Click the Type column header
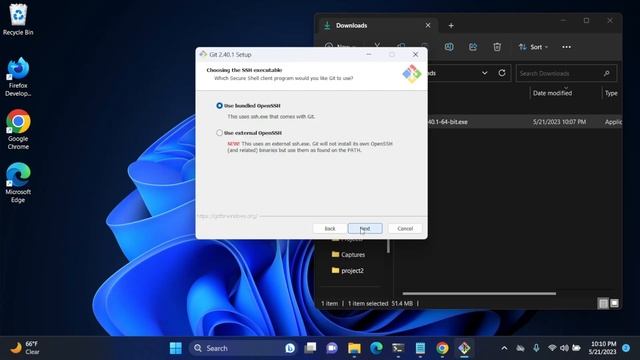This screenshot has height=360, width=640. (x=612, y=93)
